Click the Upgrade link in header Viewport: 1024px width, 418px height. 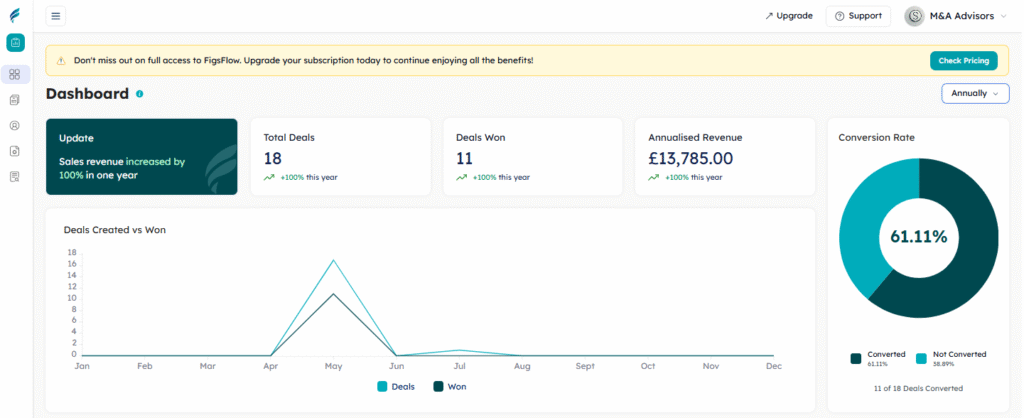[788, 16]
